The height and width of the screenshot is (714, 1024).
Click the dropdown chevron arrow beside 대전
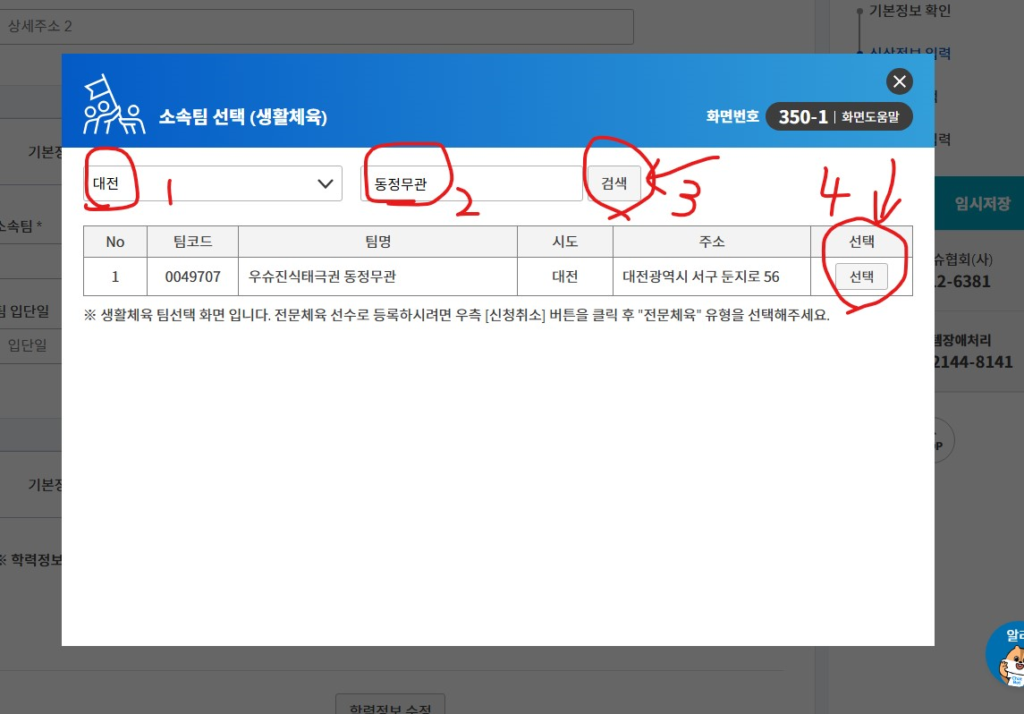[325, 183]
